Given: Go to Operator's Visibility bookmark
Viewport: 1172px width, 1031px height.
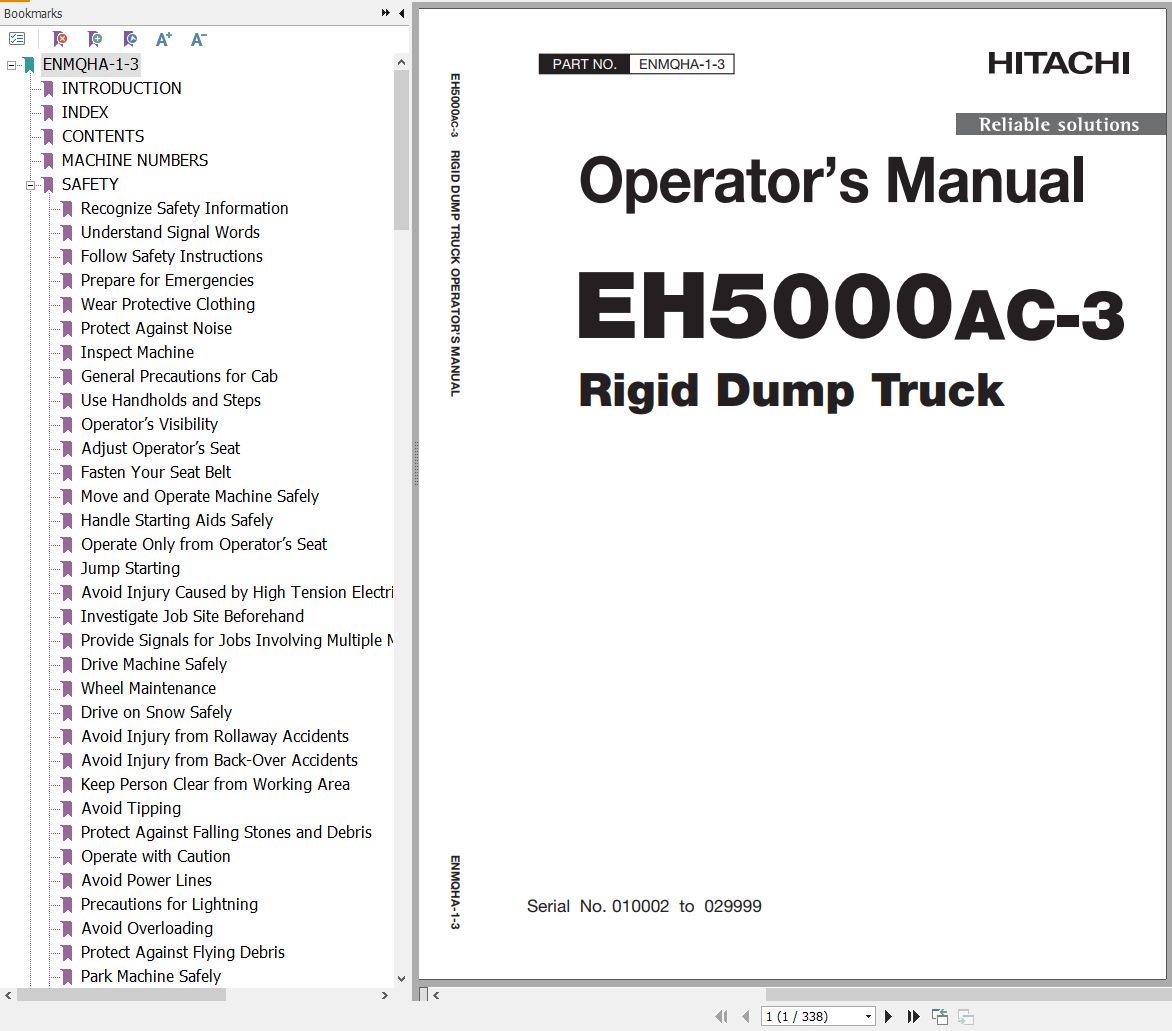Looking at the screenshot, I should [x=149, y=424].
